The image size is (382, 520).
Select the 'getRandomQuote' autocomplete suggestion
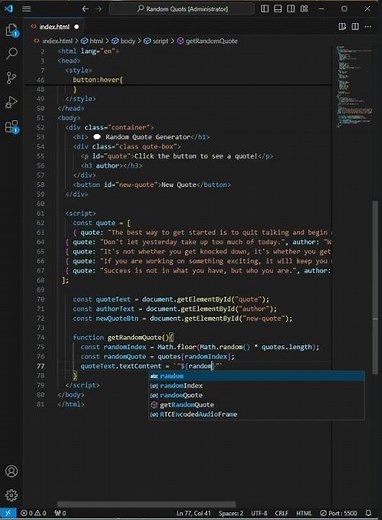(x=256, y=405)
